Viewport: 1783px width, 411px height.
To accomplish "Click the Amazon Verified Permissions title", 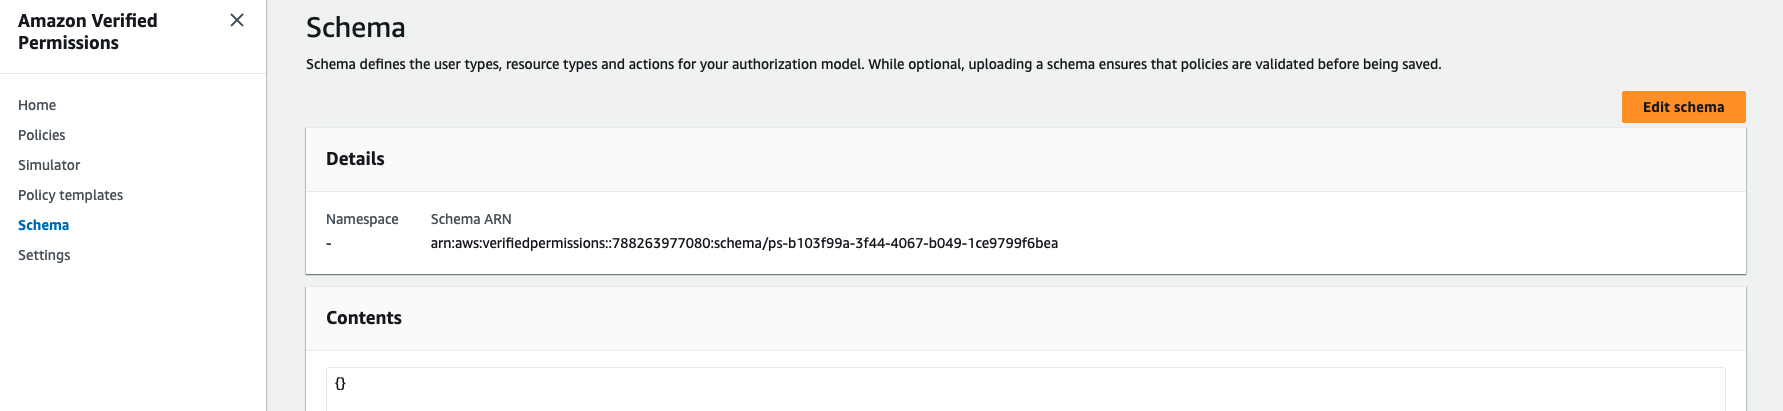I will click(88, 32).
